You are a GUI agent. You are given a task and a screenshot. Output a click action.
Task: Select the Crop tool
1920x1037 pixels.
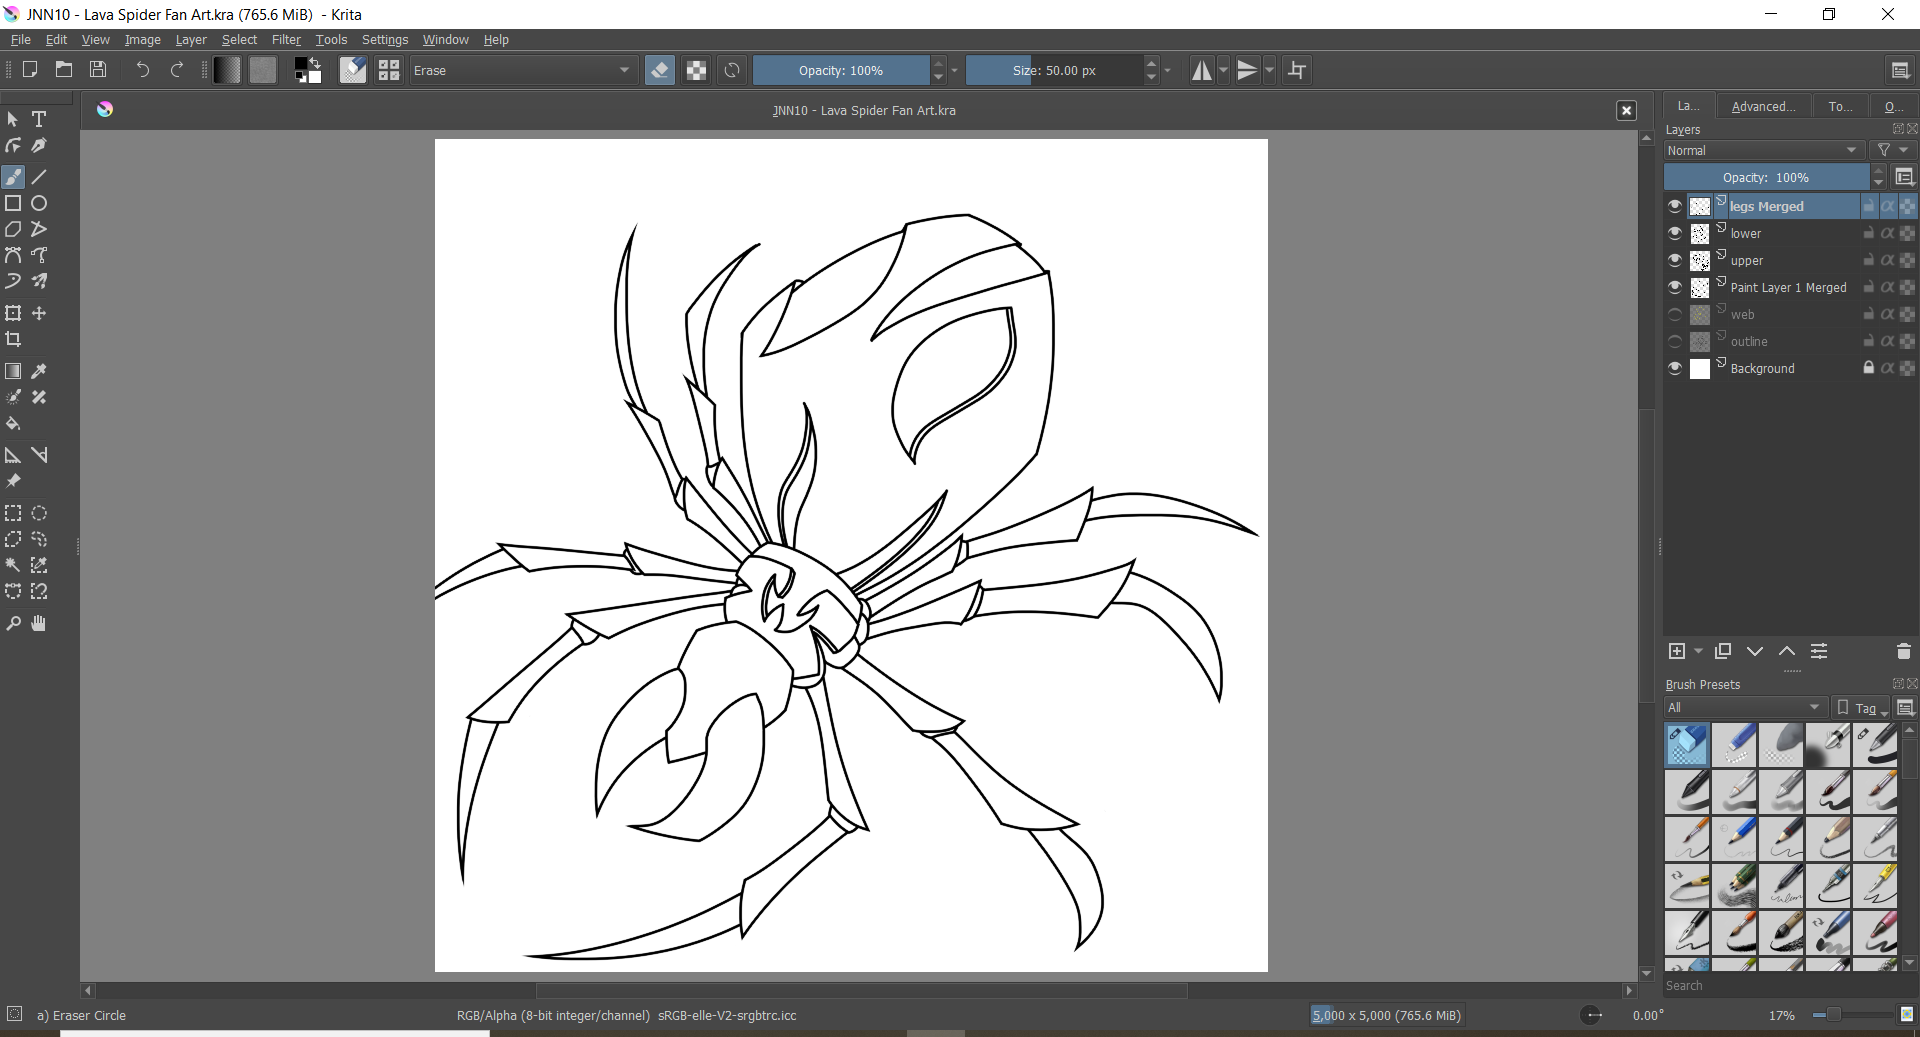[13, 339]
